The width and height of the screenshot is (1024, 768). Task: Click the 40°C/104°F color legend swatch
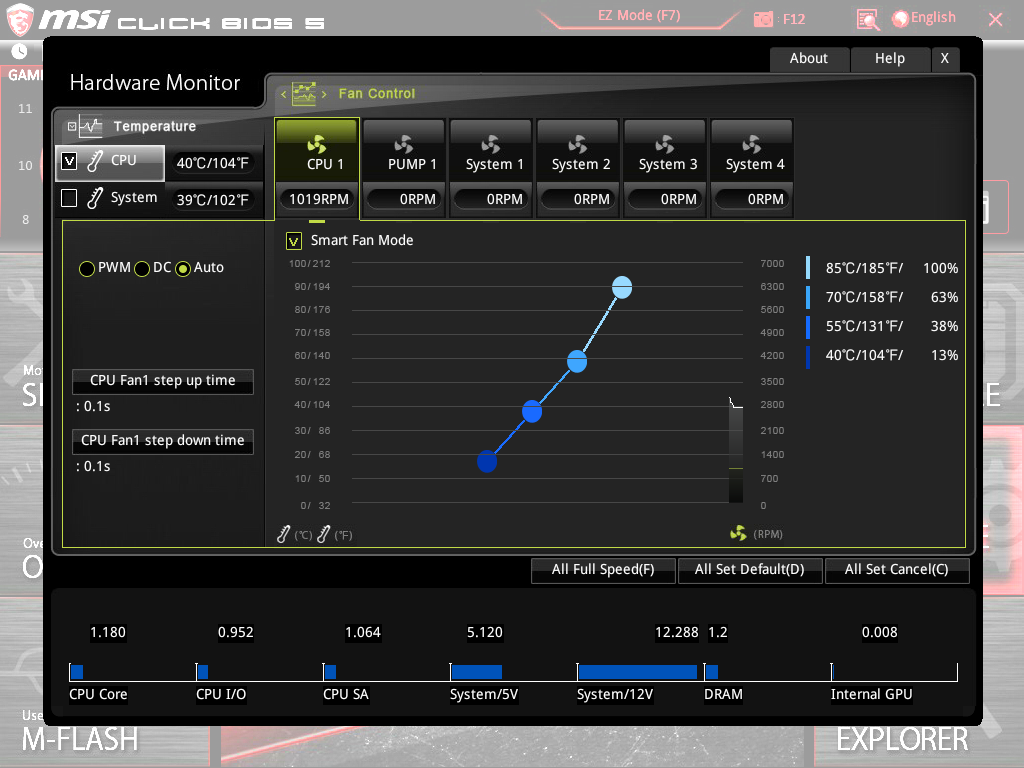coord(808,356)
